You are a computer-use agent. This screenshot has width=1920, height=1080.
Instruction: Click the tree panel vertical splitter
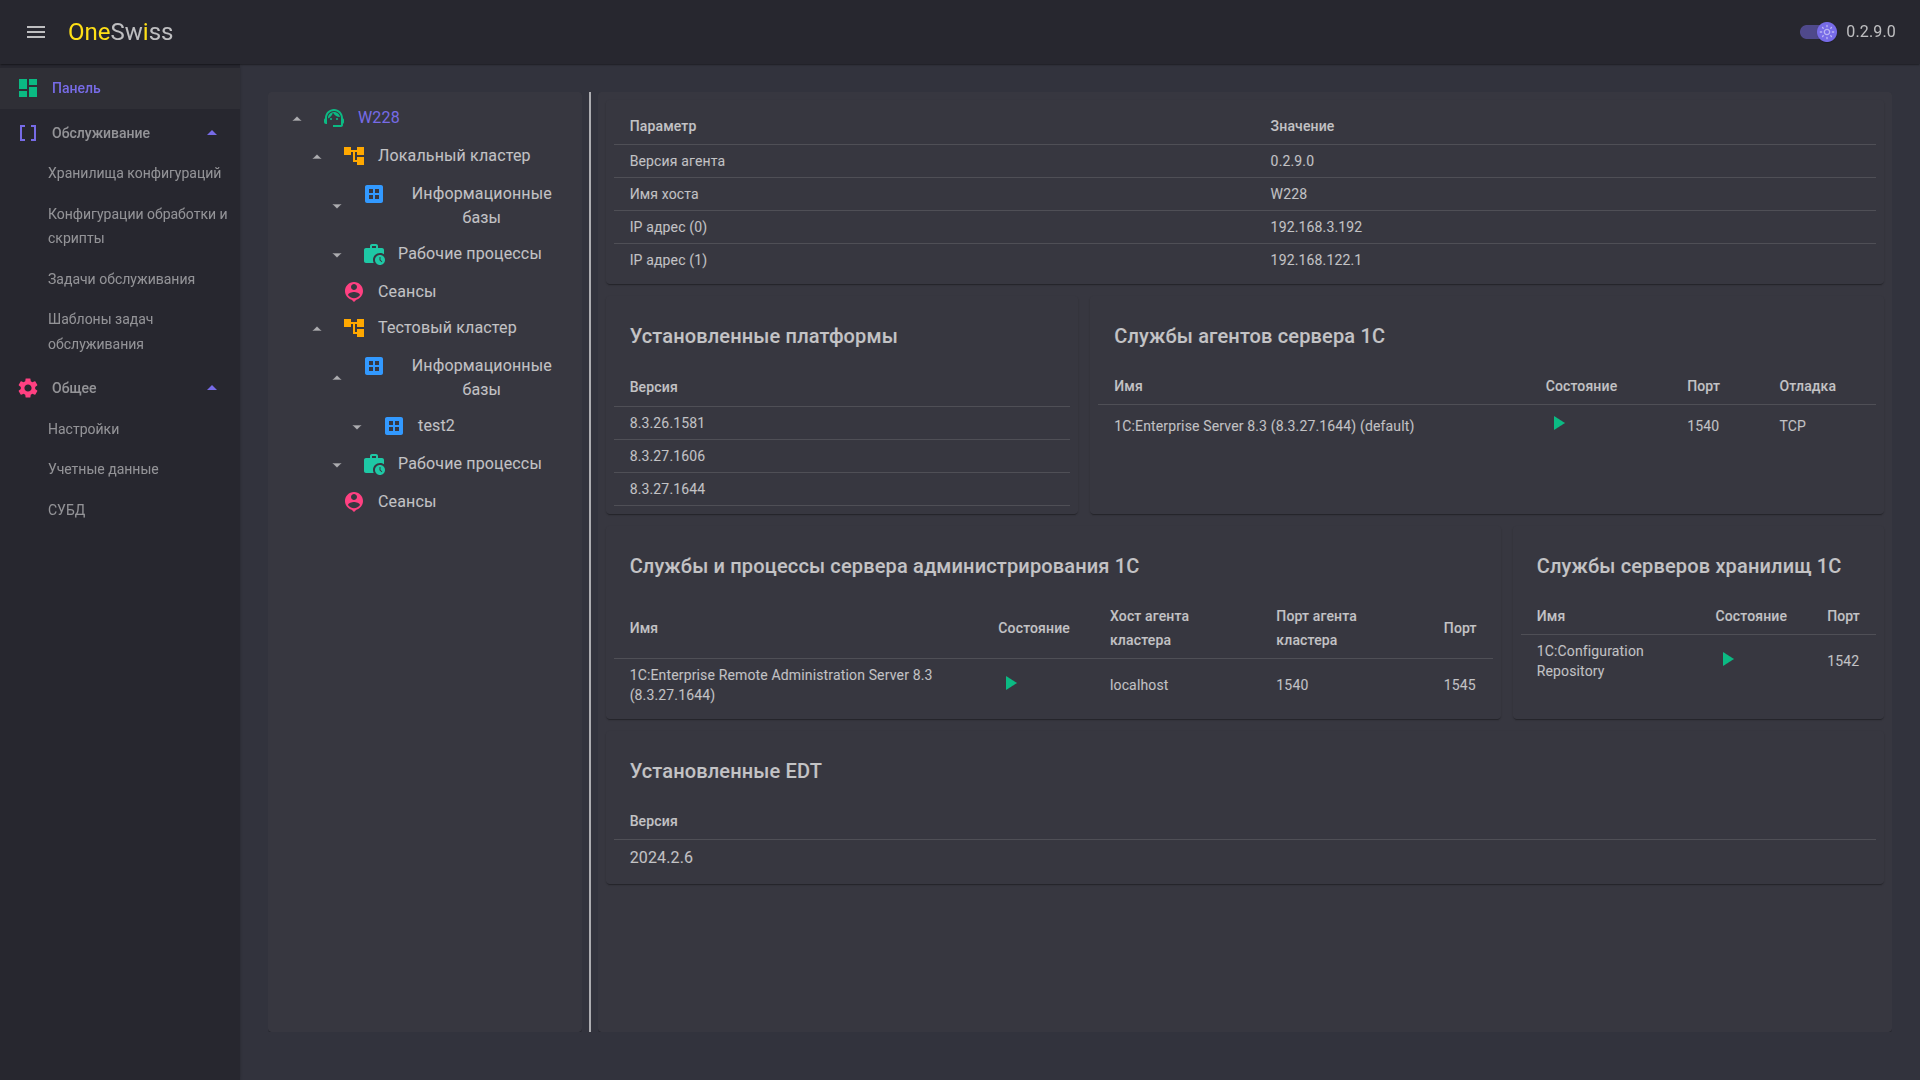point(590,562)
